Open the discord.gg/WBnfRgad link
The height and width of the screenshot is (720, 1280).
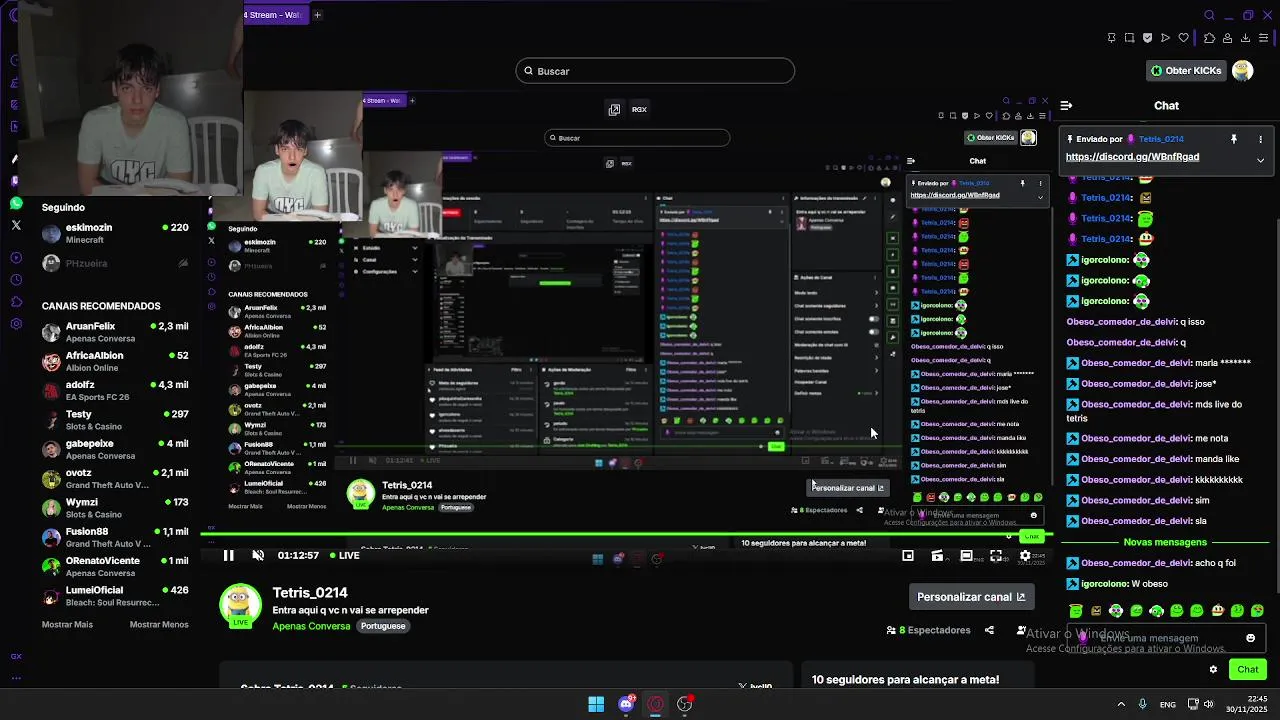tap(1132, 157)
